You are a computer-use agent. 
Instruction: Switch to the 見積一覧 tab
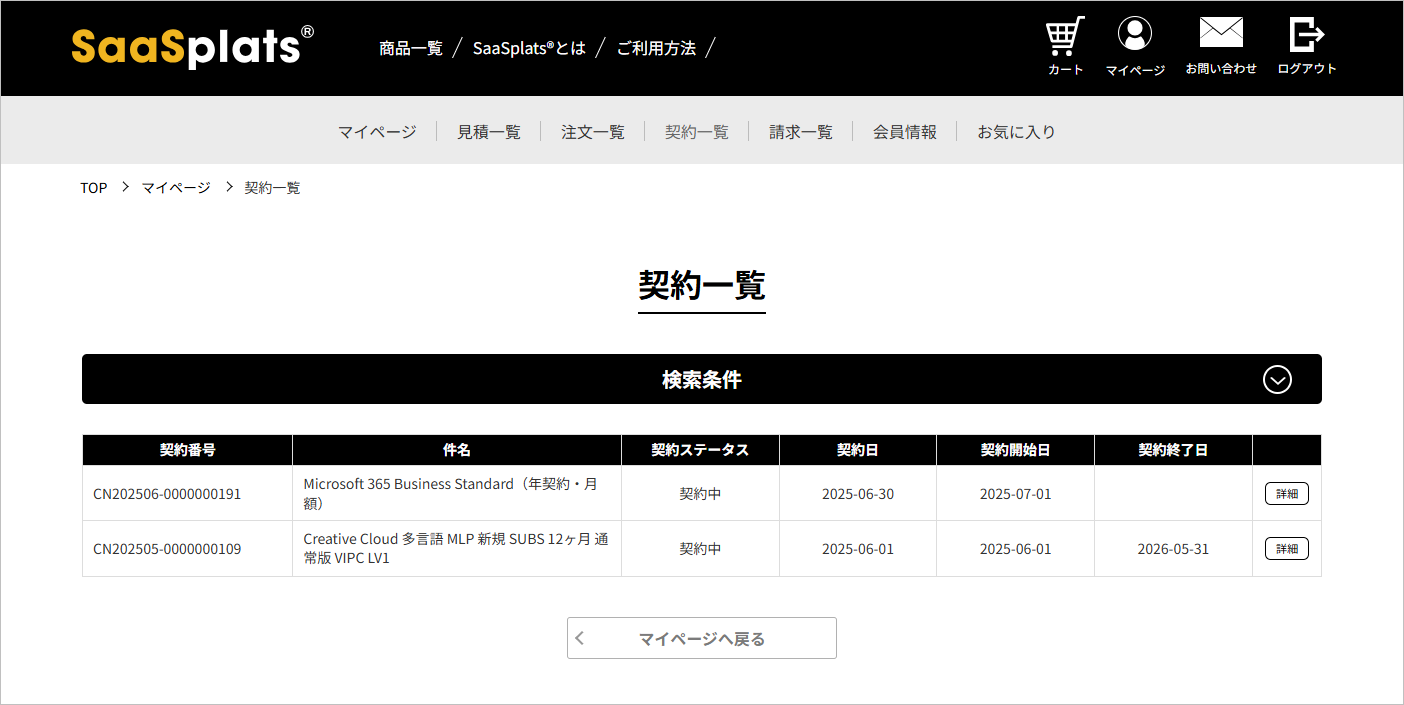click(x=489, y=132)
